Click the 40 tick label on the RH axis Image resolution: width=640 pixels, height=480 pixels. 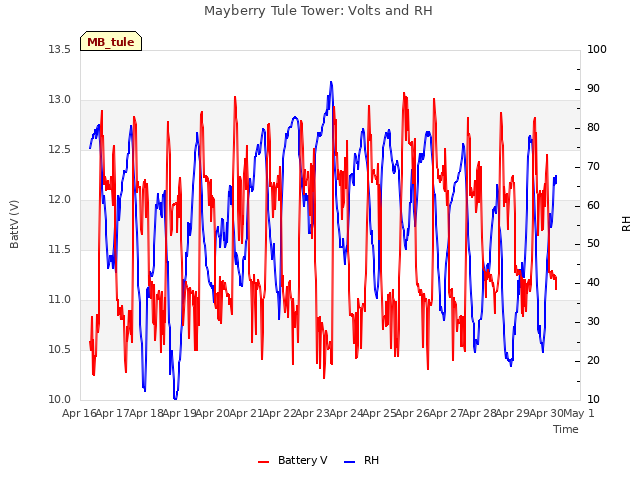[x=593, y=282]
